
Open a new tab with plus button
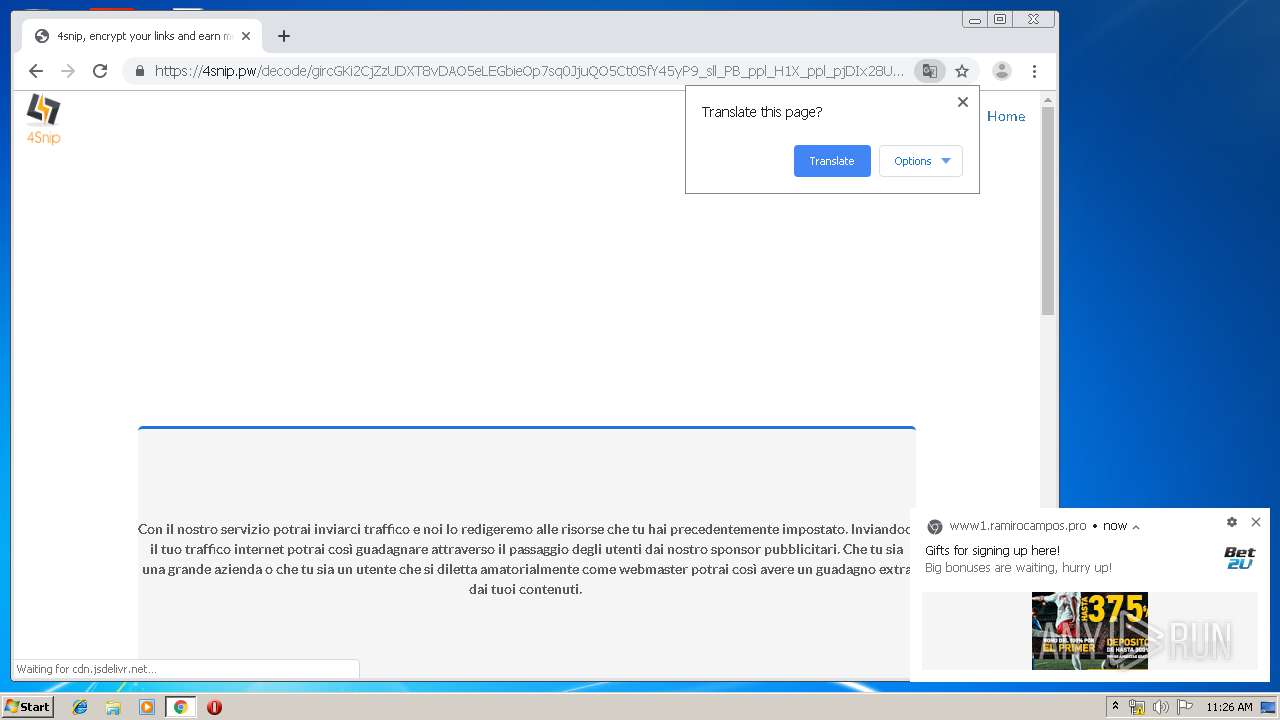(x=284, y=36)
